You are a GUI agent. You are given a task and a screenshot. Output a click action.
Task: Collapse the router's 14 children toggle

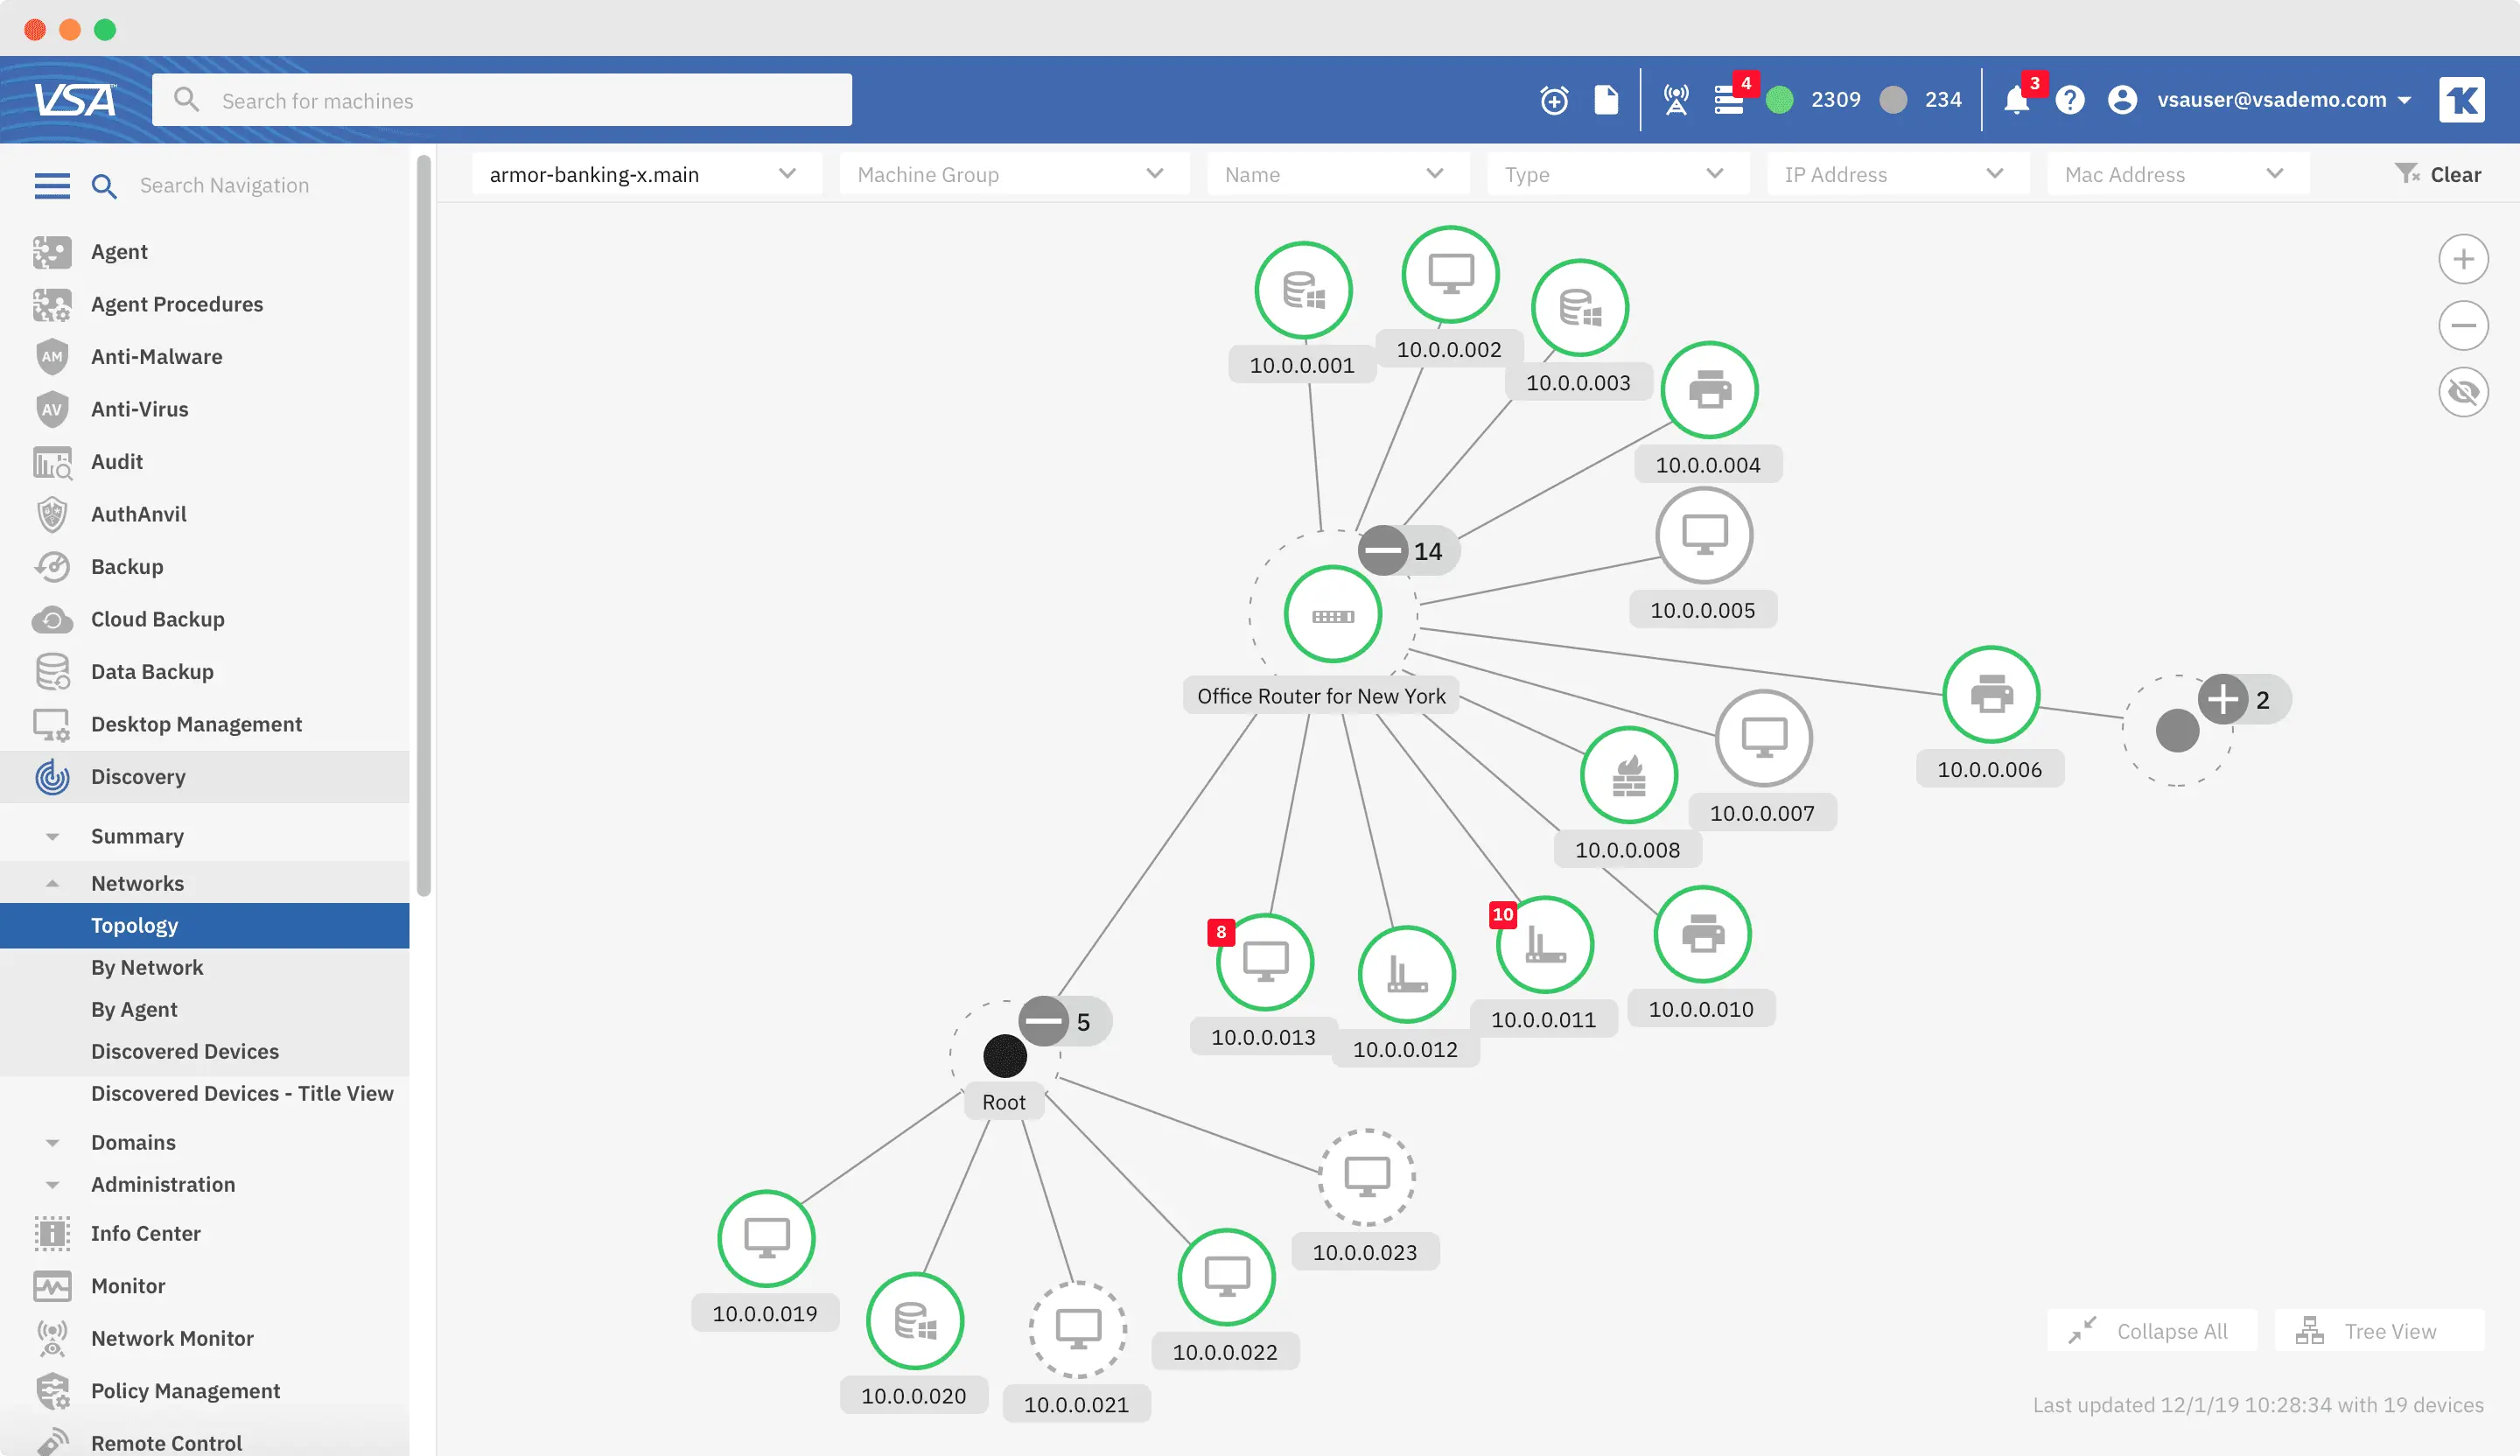(x=1383, y=550)
